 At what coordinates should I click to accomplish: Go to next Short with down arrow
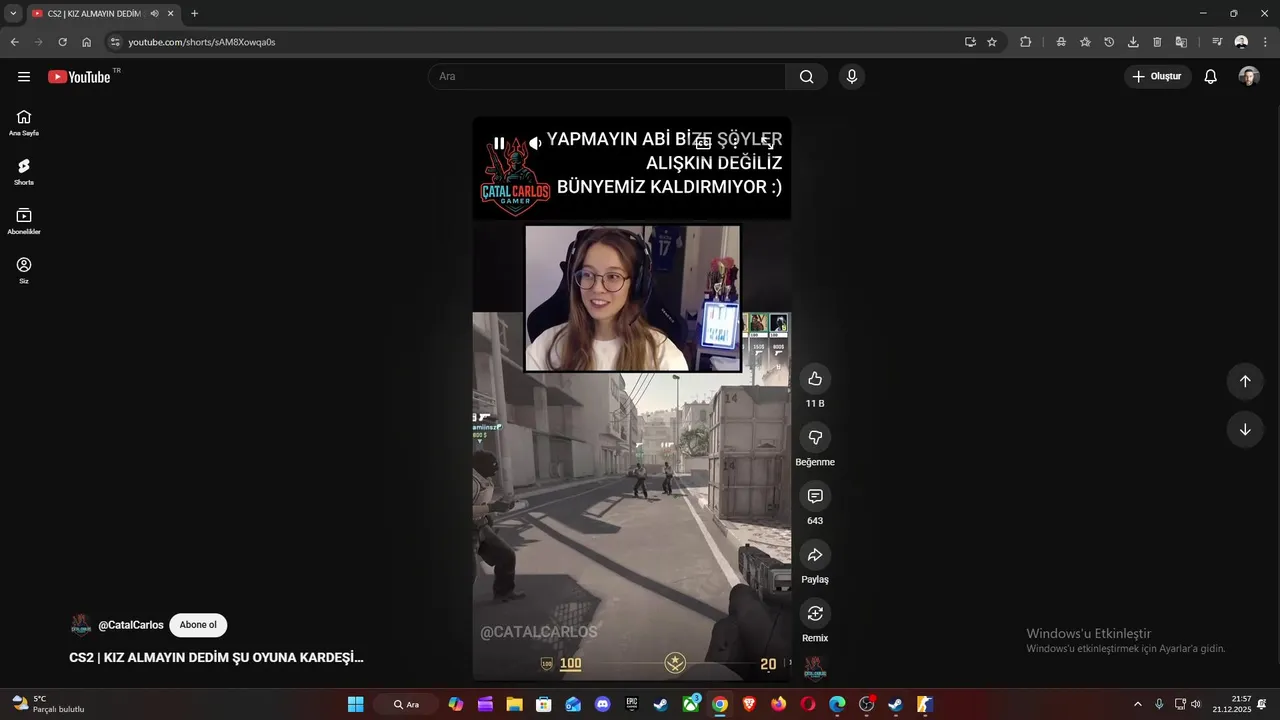(x=1245, y=430)
